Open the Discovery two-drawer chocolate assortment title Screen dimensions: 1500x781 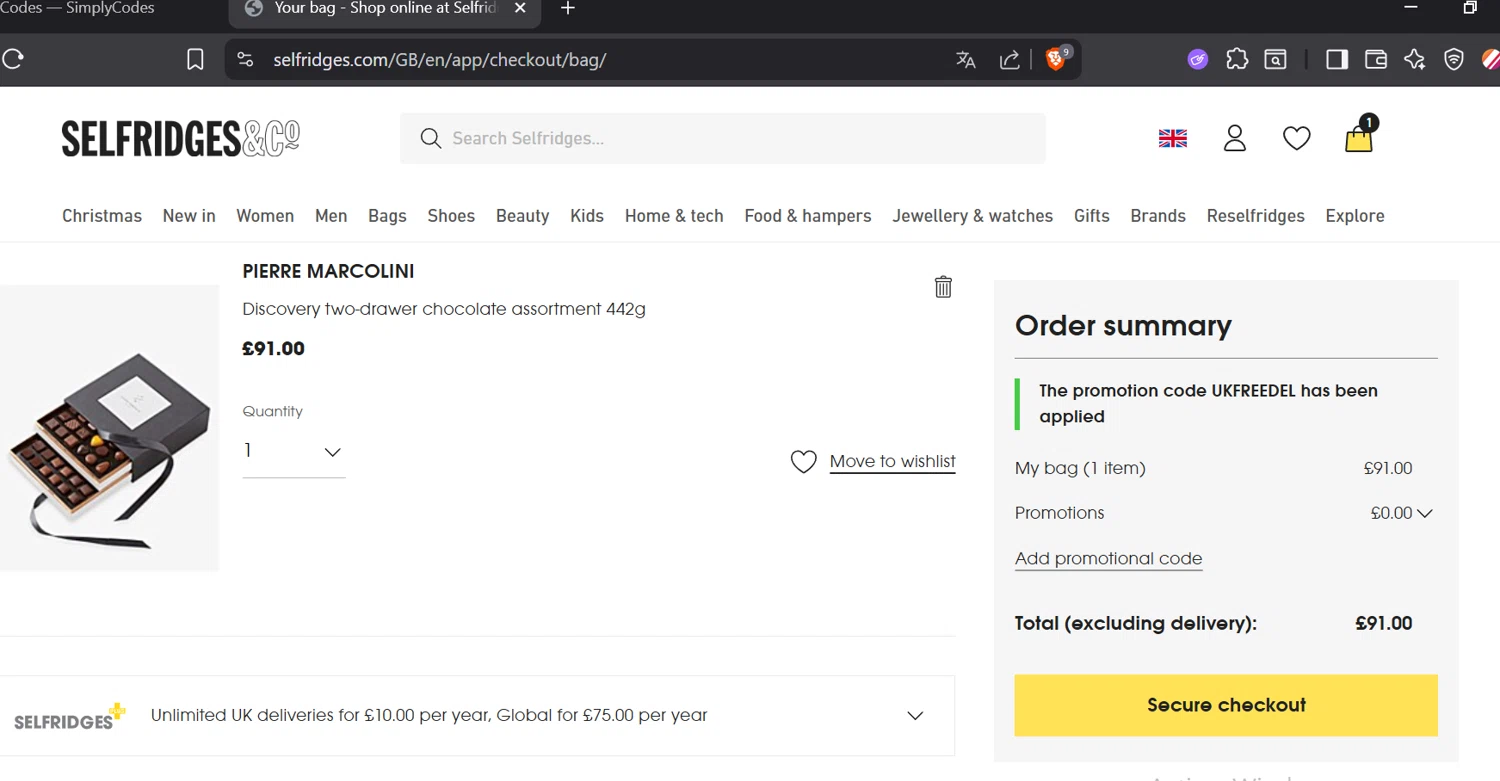coord(444,309)
